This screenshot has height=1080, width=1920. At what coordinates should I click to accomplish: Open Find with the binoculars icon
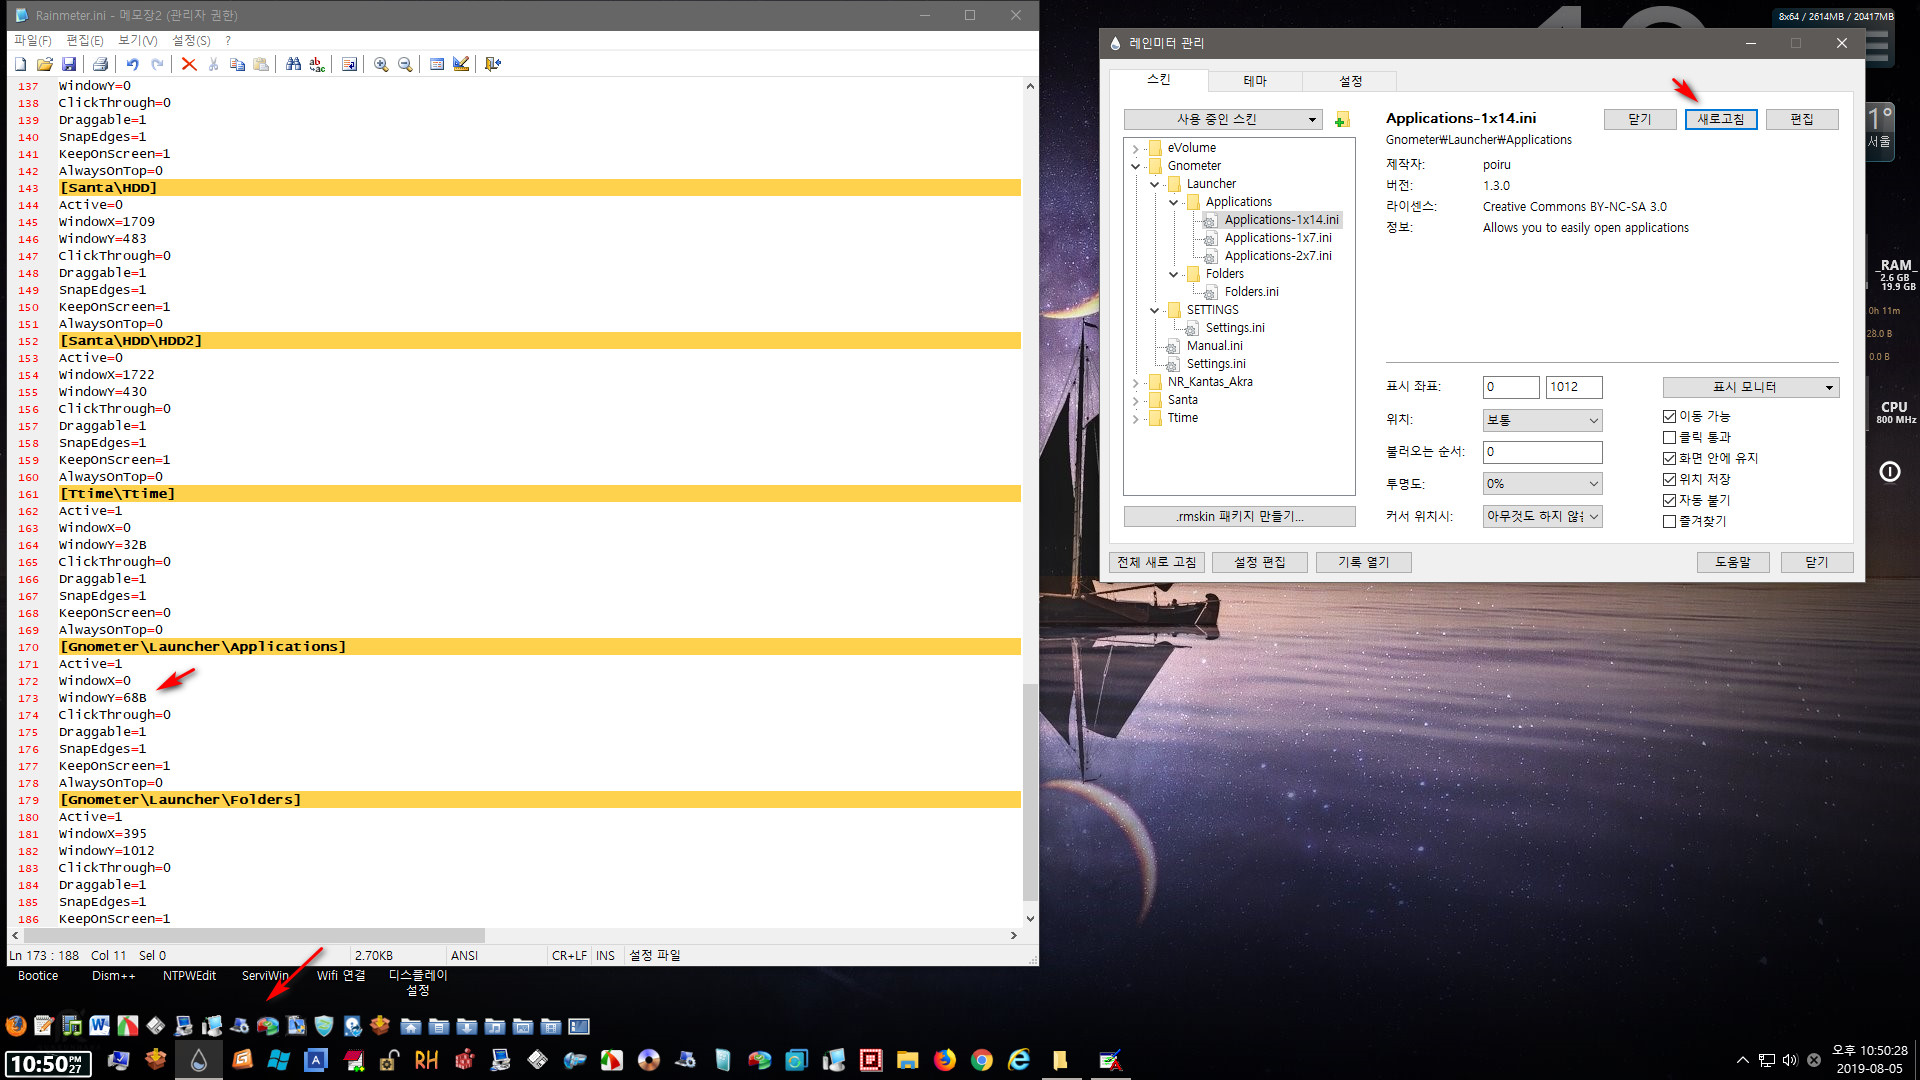click(293, 64)
